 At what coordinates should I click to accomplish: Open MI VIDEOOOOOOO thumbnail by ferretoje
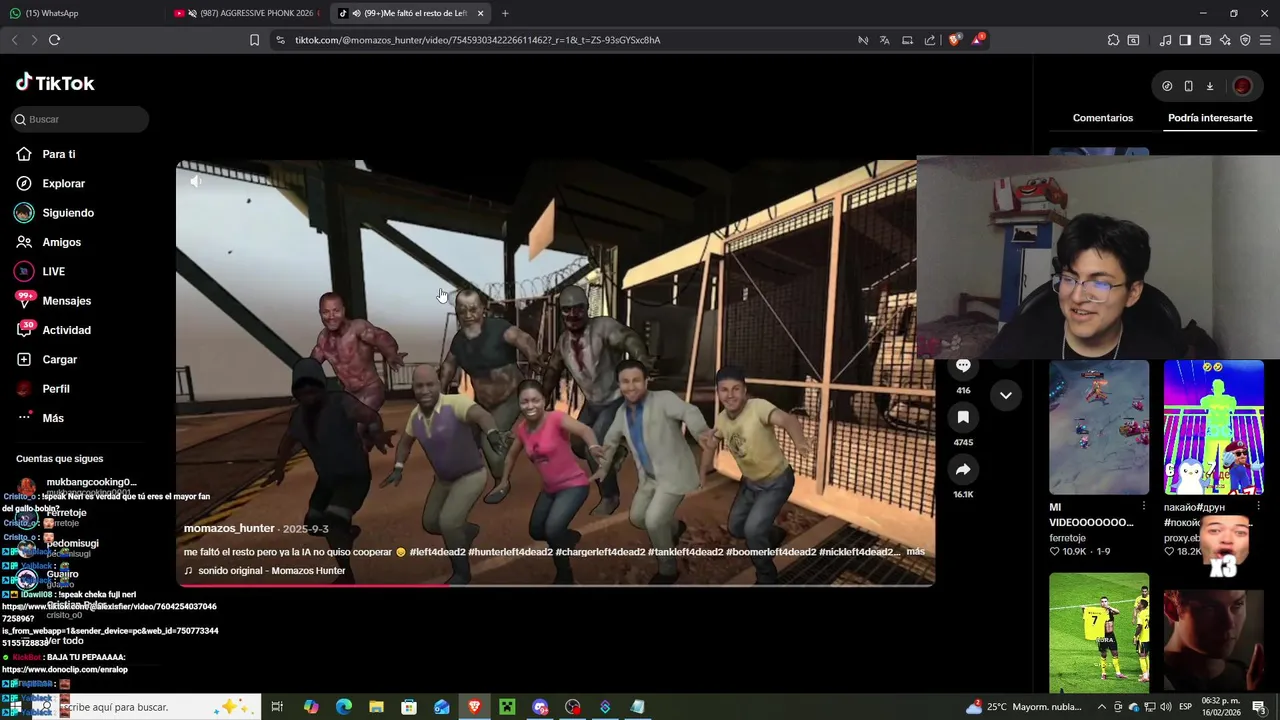point(1099,427)
